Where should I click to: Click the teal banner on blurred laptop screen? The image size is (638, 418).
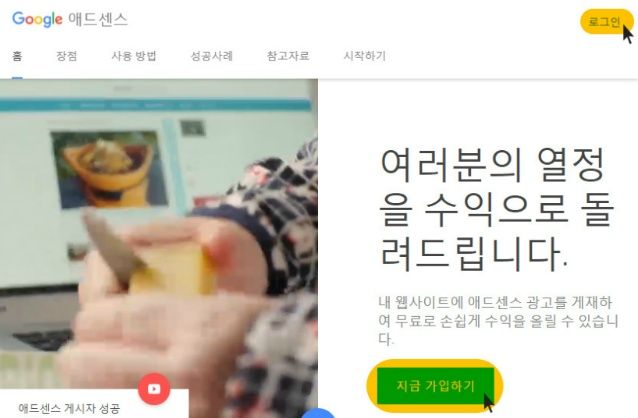click(155, 105)
